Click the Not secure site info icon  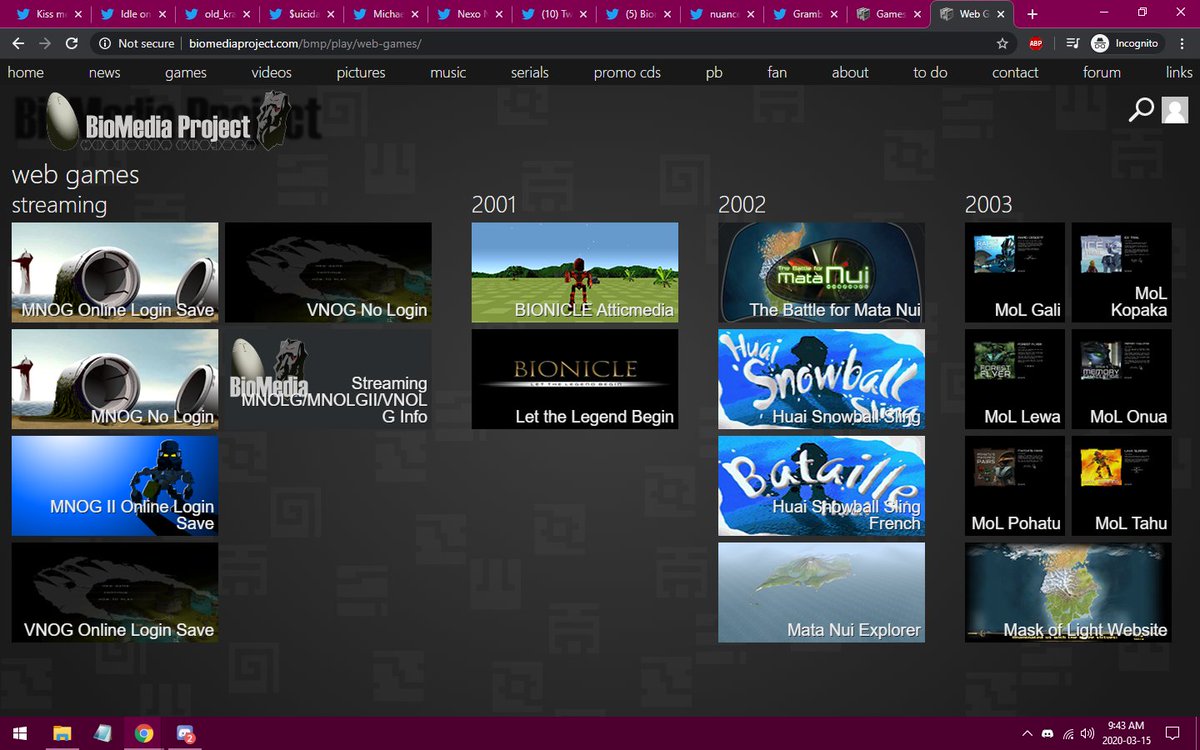(x=104, y=44)
